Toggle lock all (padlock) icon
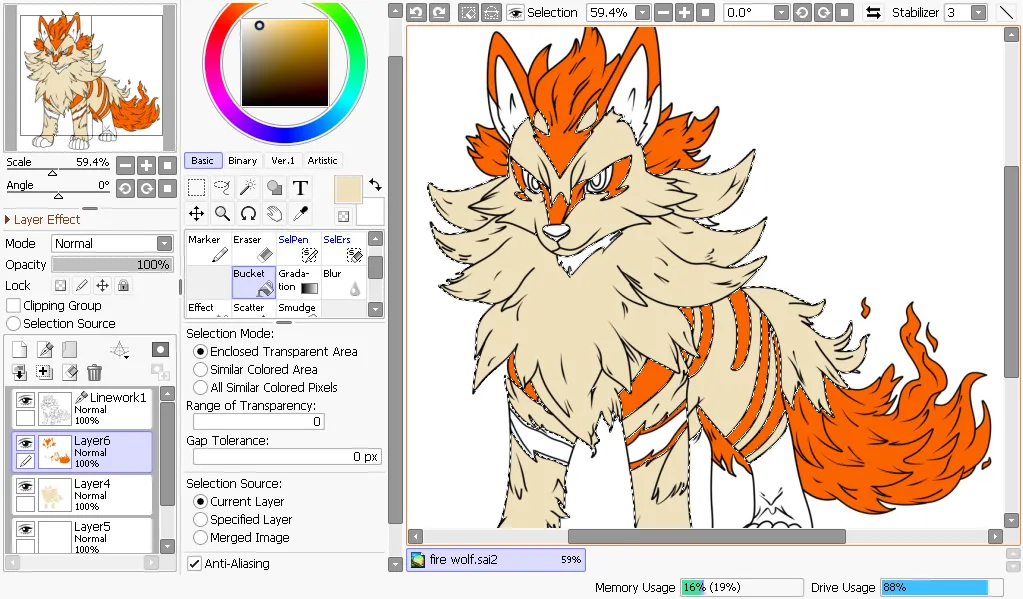 pos(123,286)
